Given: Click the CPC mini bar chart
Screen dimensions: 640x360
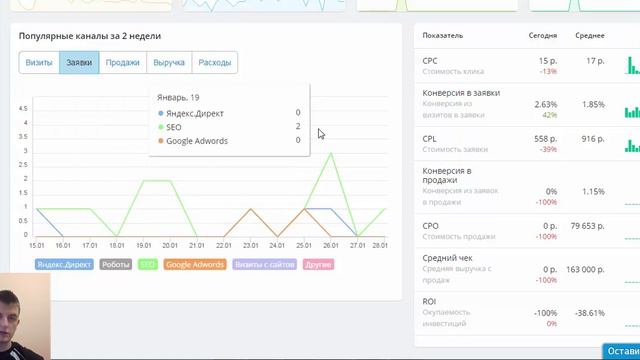Looking at the screenshot, I should click(x=632, y=65).
